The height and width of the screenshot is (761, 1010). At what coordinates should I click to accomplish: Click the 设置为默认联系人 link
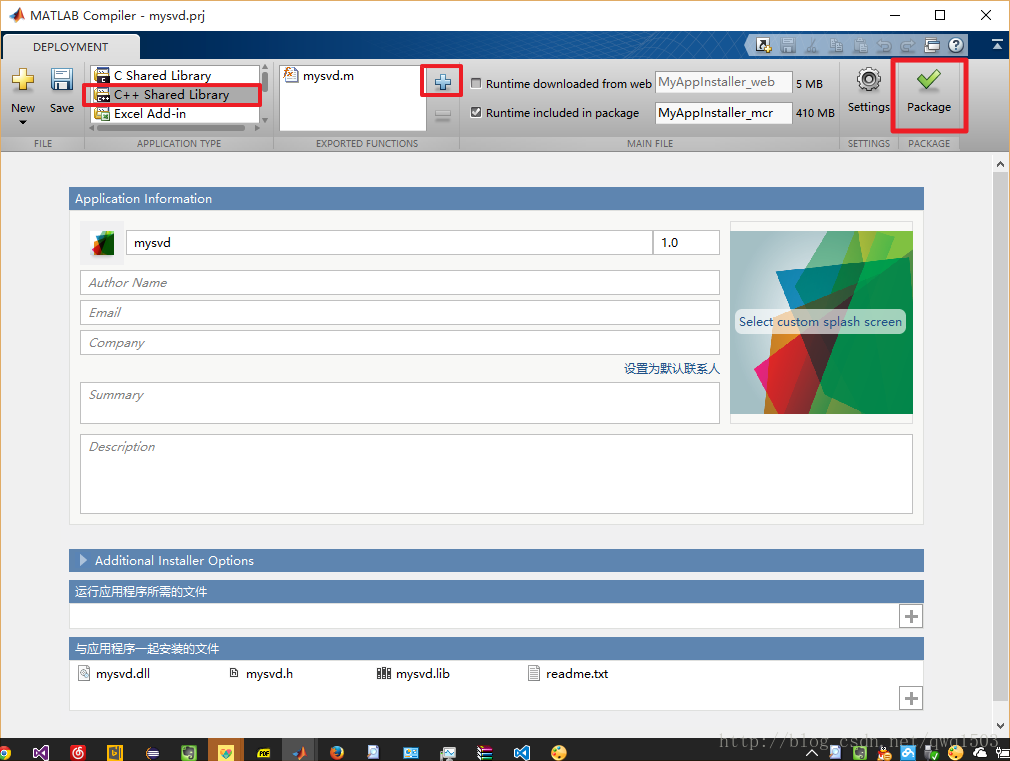pyautogui.click(x=671, y=369)
